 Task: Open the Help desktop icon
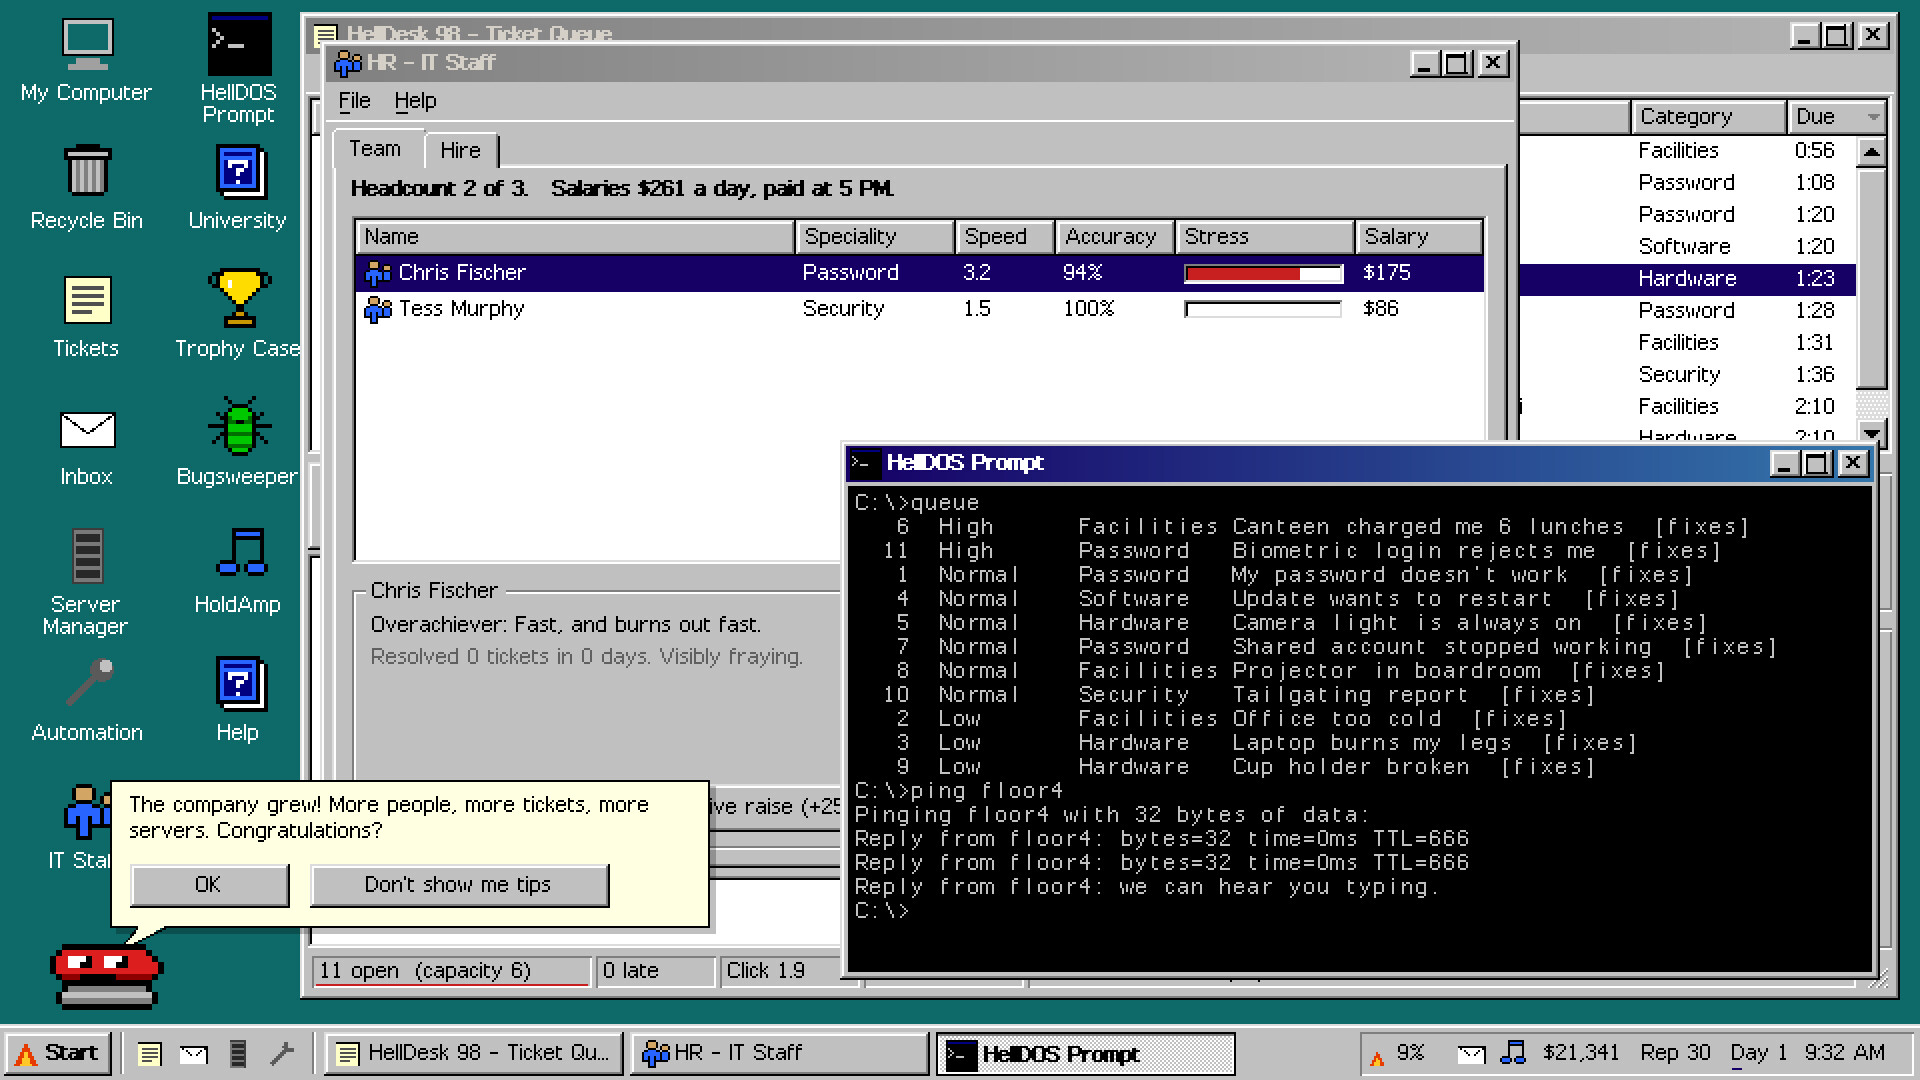coord(238,700)
